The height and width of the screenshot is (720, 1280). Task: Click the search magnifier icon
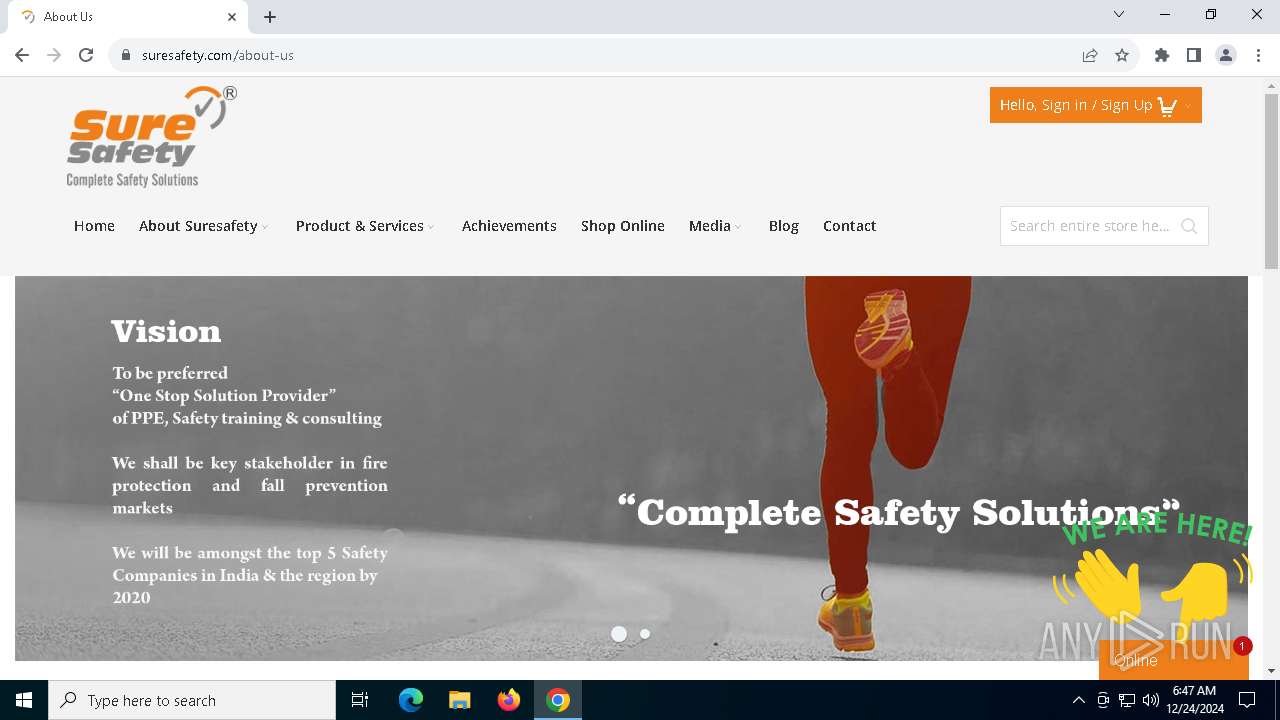click(x=1189, y=226)
